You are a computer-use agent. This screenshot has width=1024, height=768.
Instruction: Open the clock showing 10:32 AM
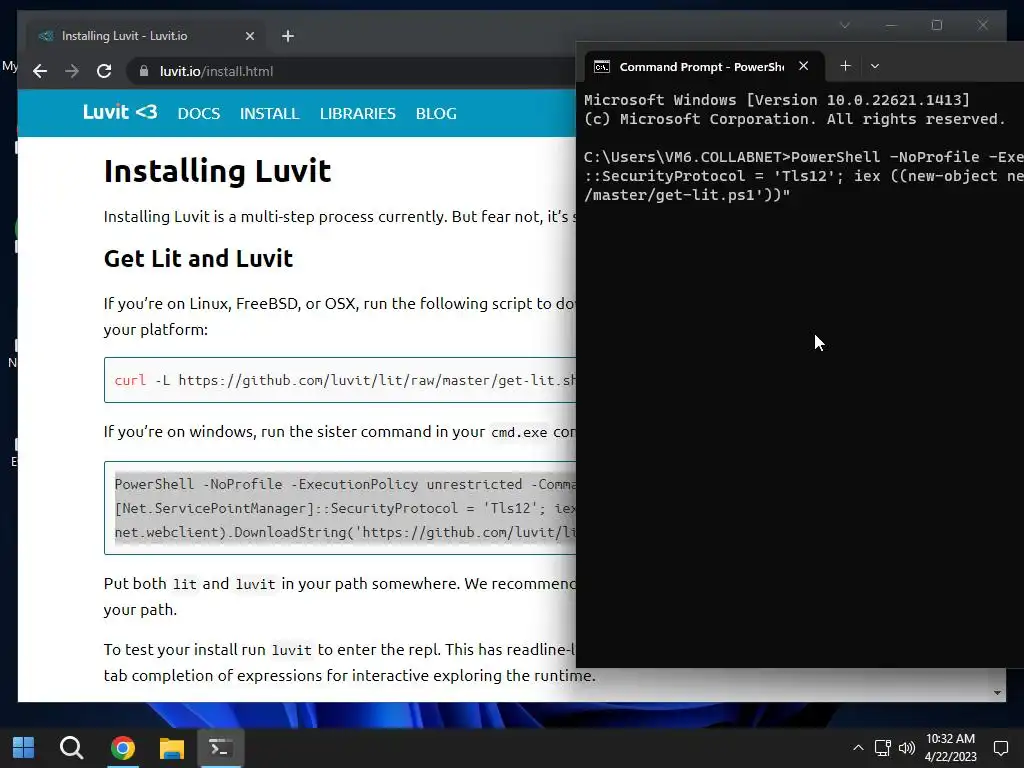pos(950,748)
